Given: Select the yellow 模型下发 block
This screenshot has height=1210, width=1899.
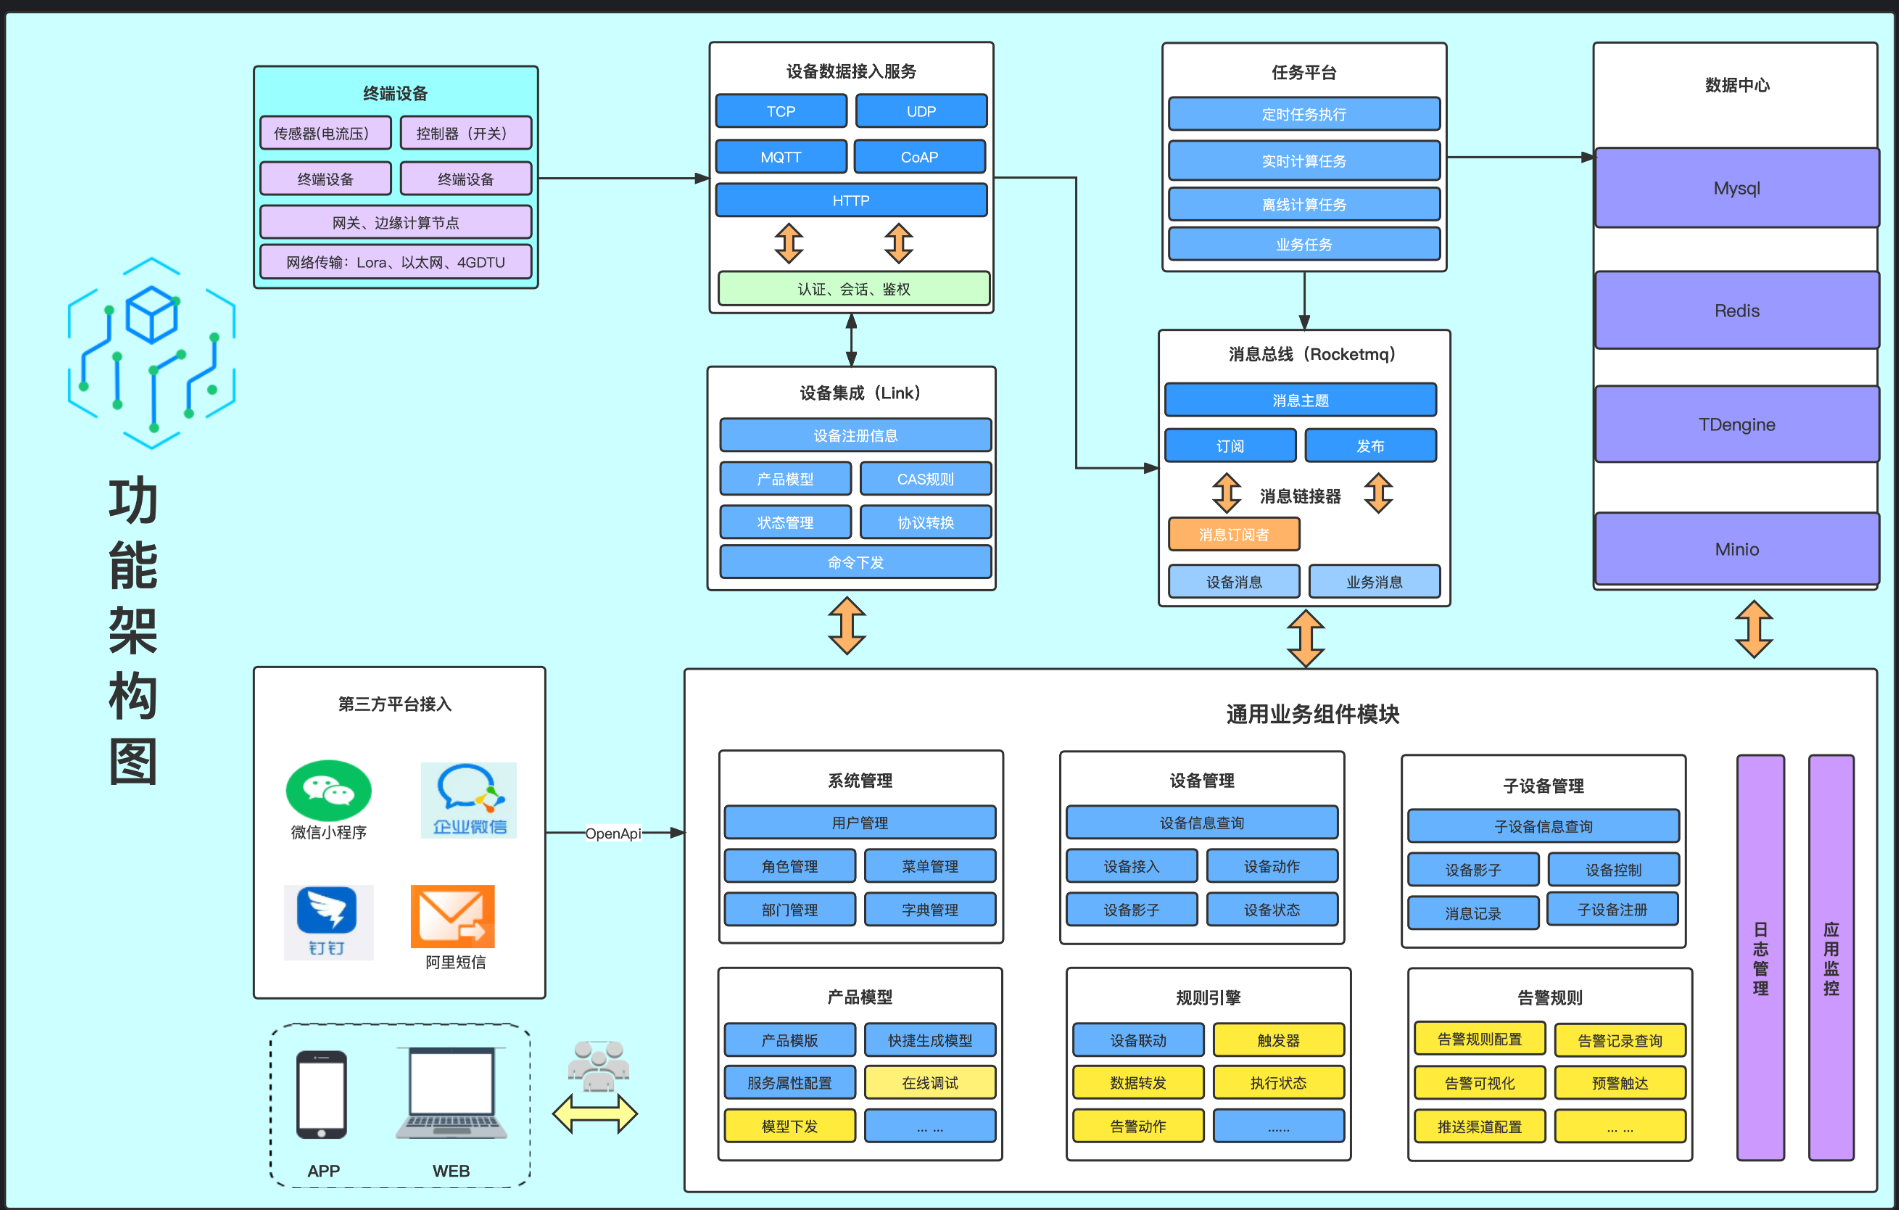Looking at the screenshot, I should coord(790,1126).
